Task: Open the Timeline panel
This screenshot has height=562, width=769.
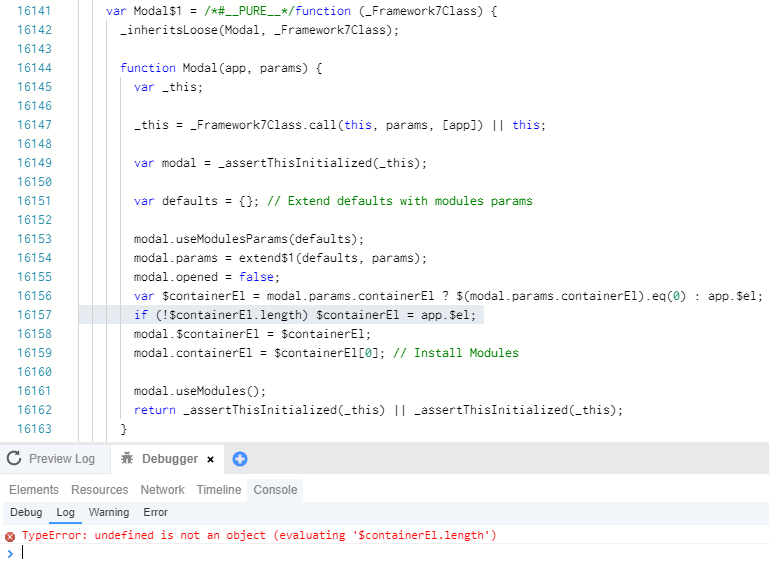Action: 219,489
